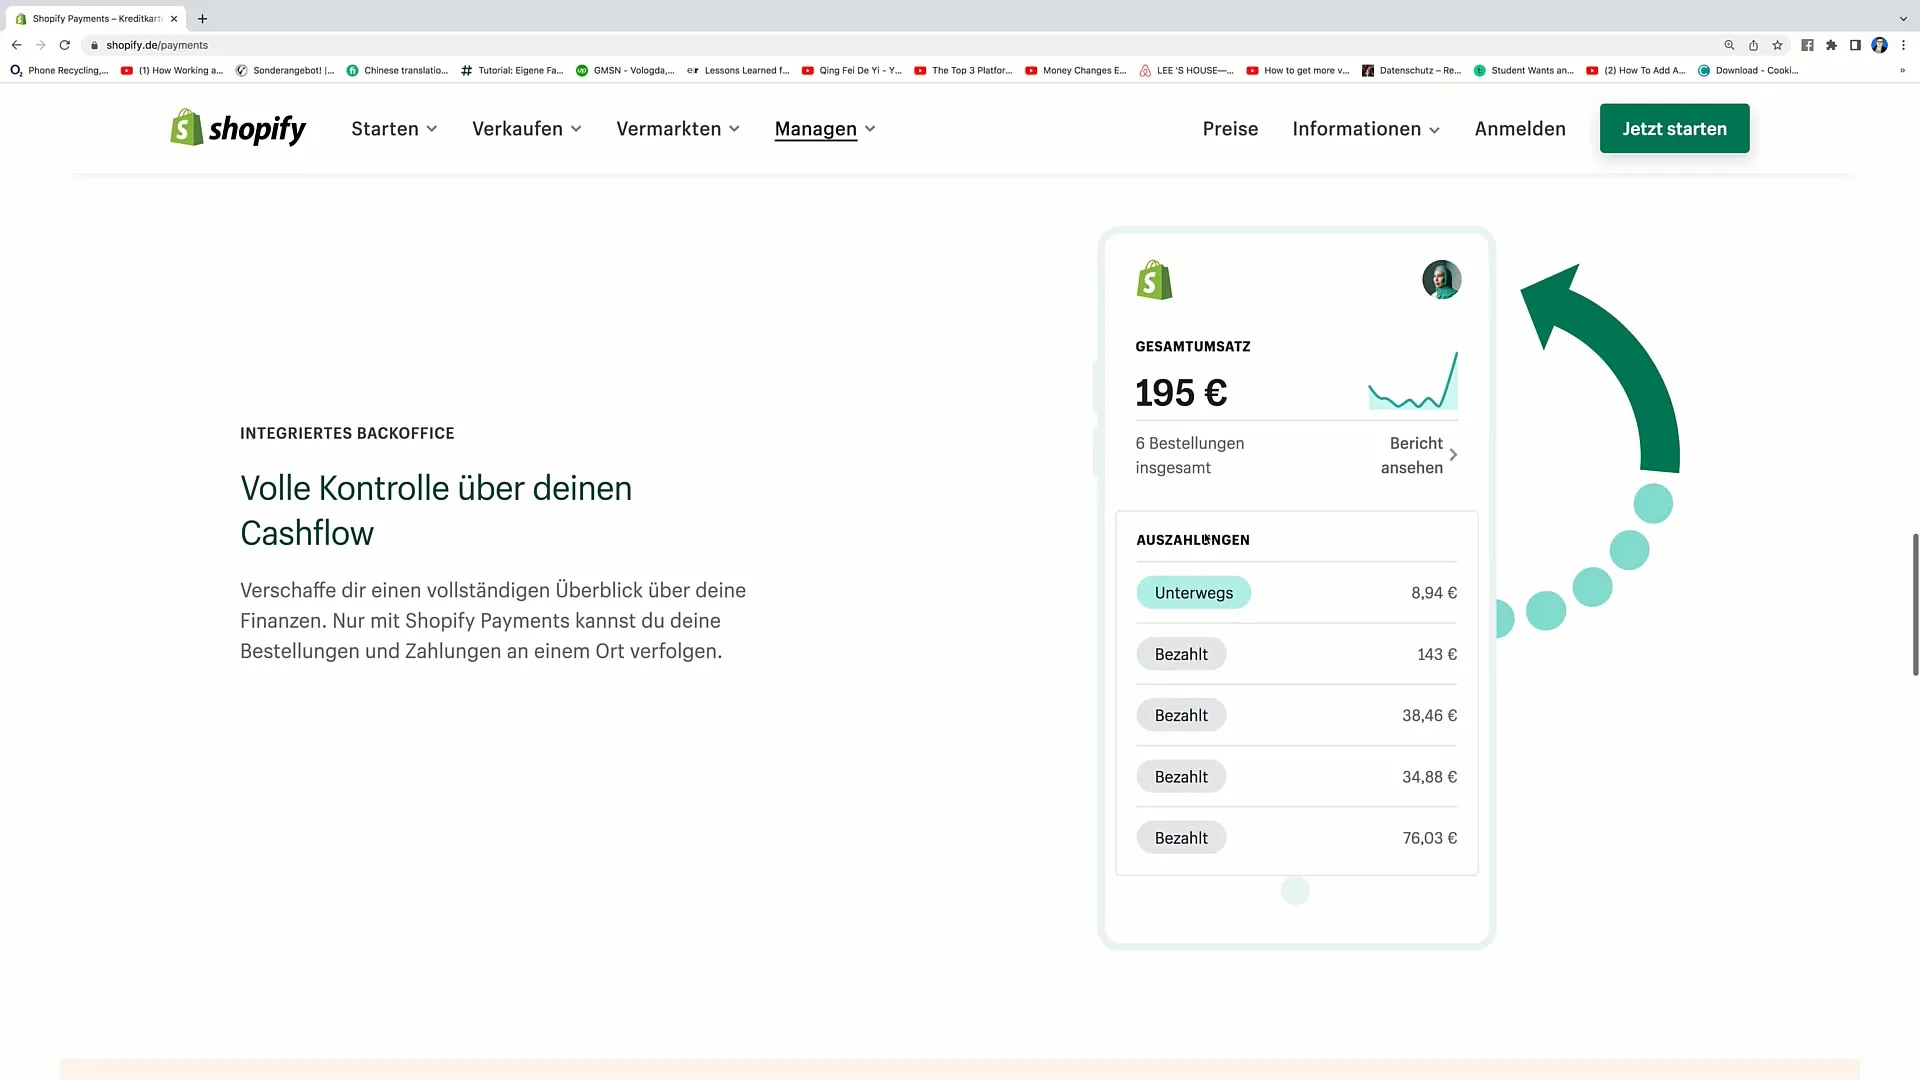Open the Sonderangebot bookmark
The height and width of the screenshot is (1080, 1920).
coord(285,70)
